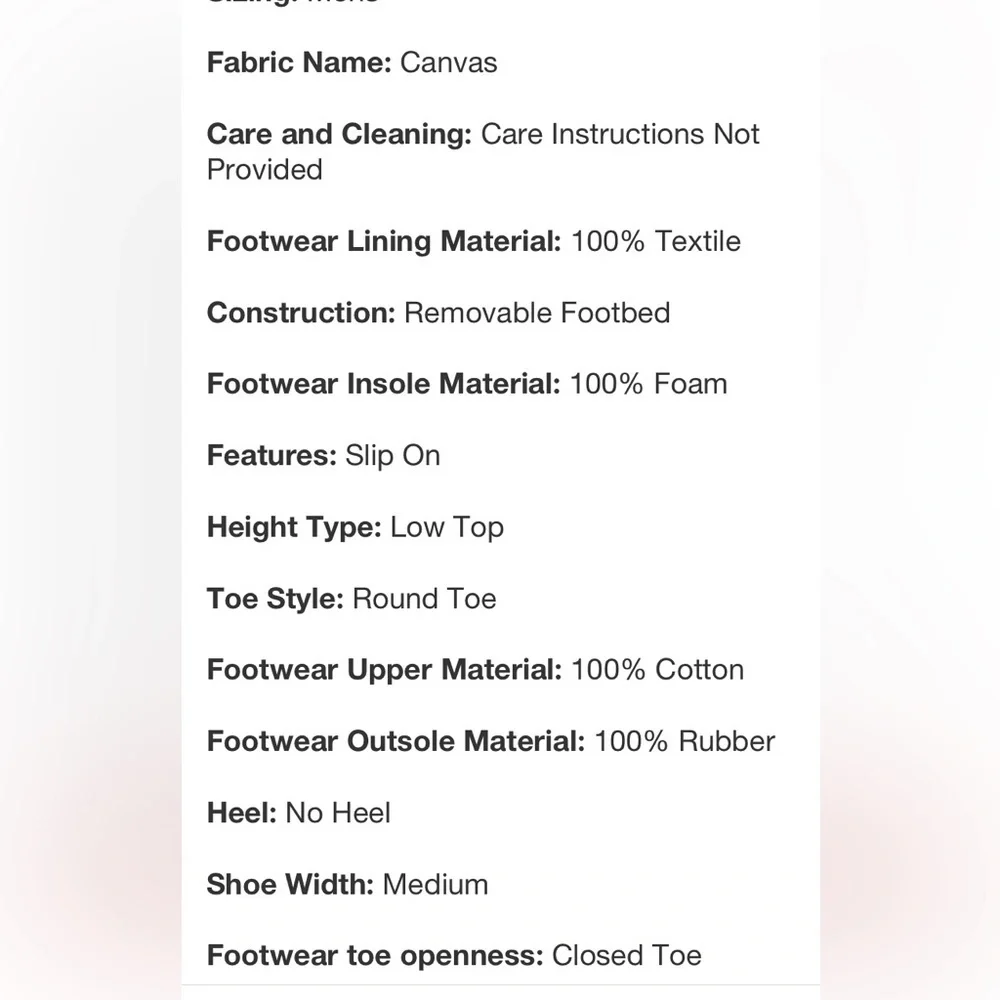This screenshot has width=1000, height=1000.
Task: Click the 100% Foam value
Action: click(648, 384)
